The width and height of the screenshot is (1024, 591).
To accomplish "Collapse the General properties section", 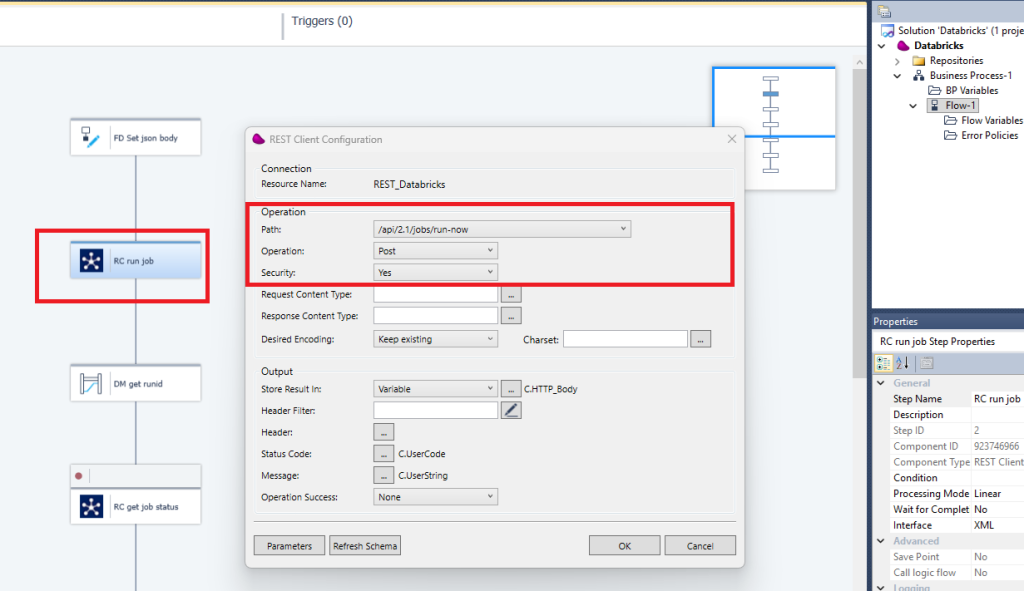I will [x=880, y=383].
